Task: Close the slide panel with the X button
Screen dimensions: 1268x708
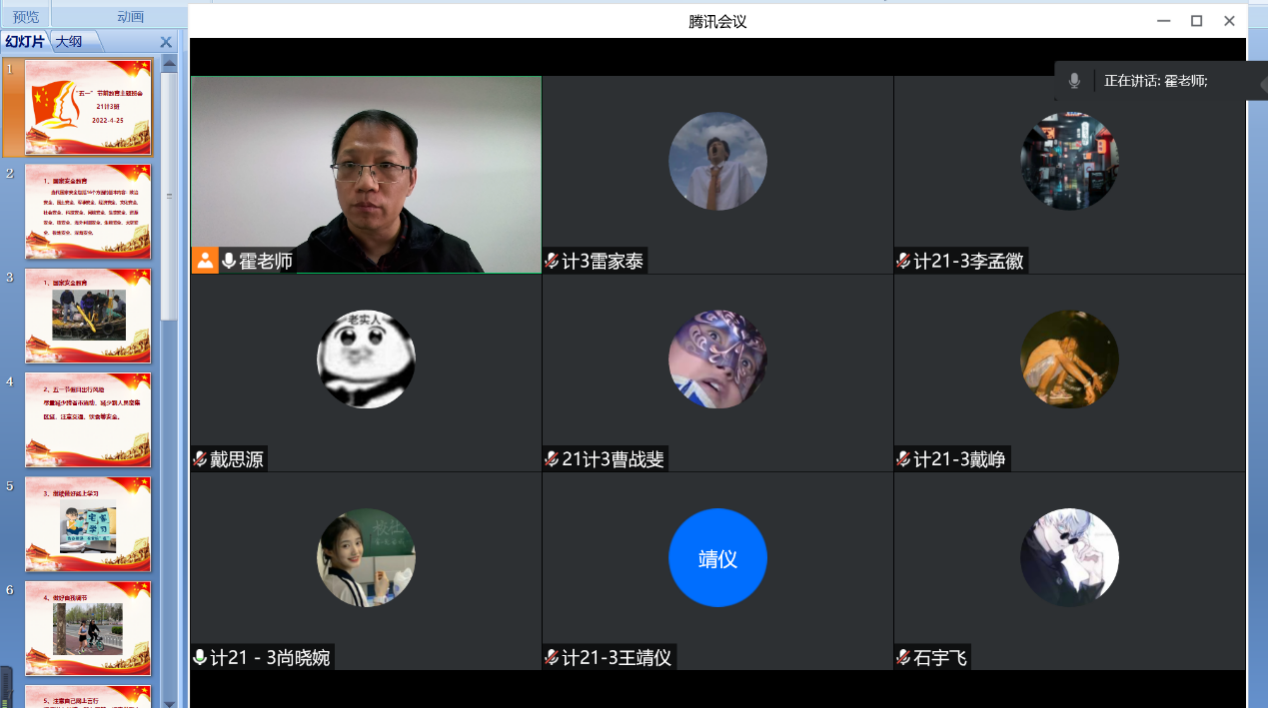Action: click(166, 42)
